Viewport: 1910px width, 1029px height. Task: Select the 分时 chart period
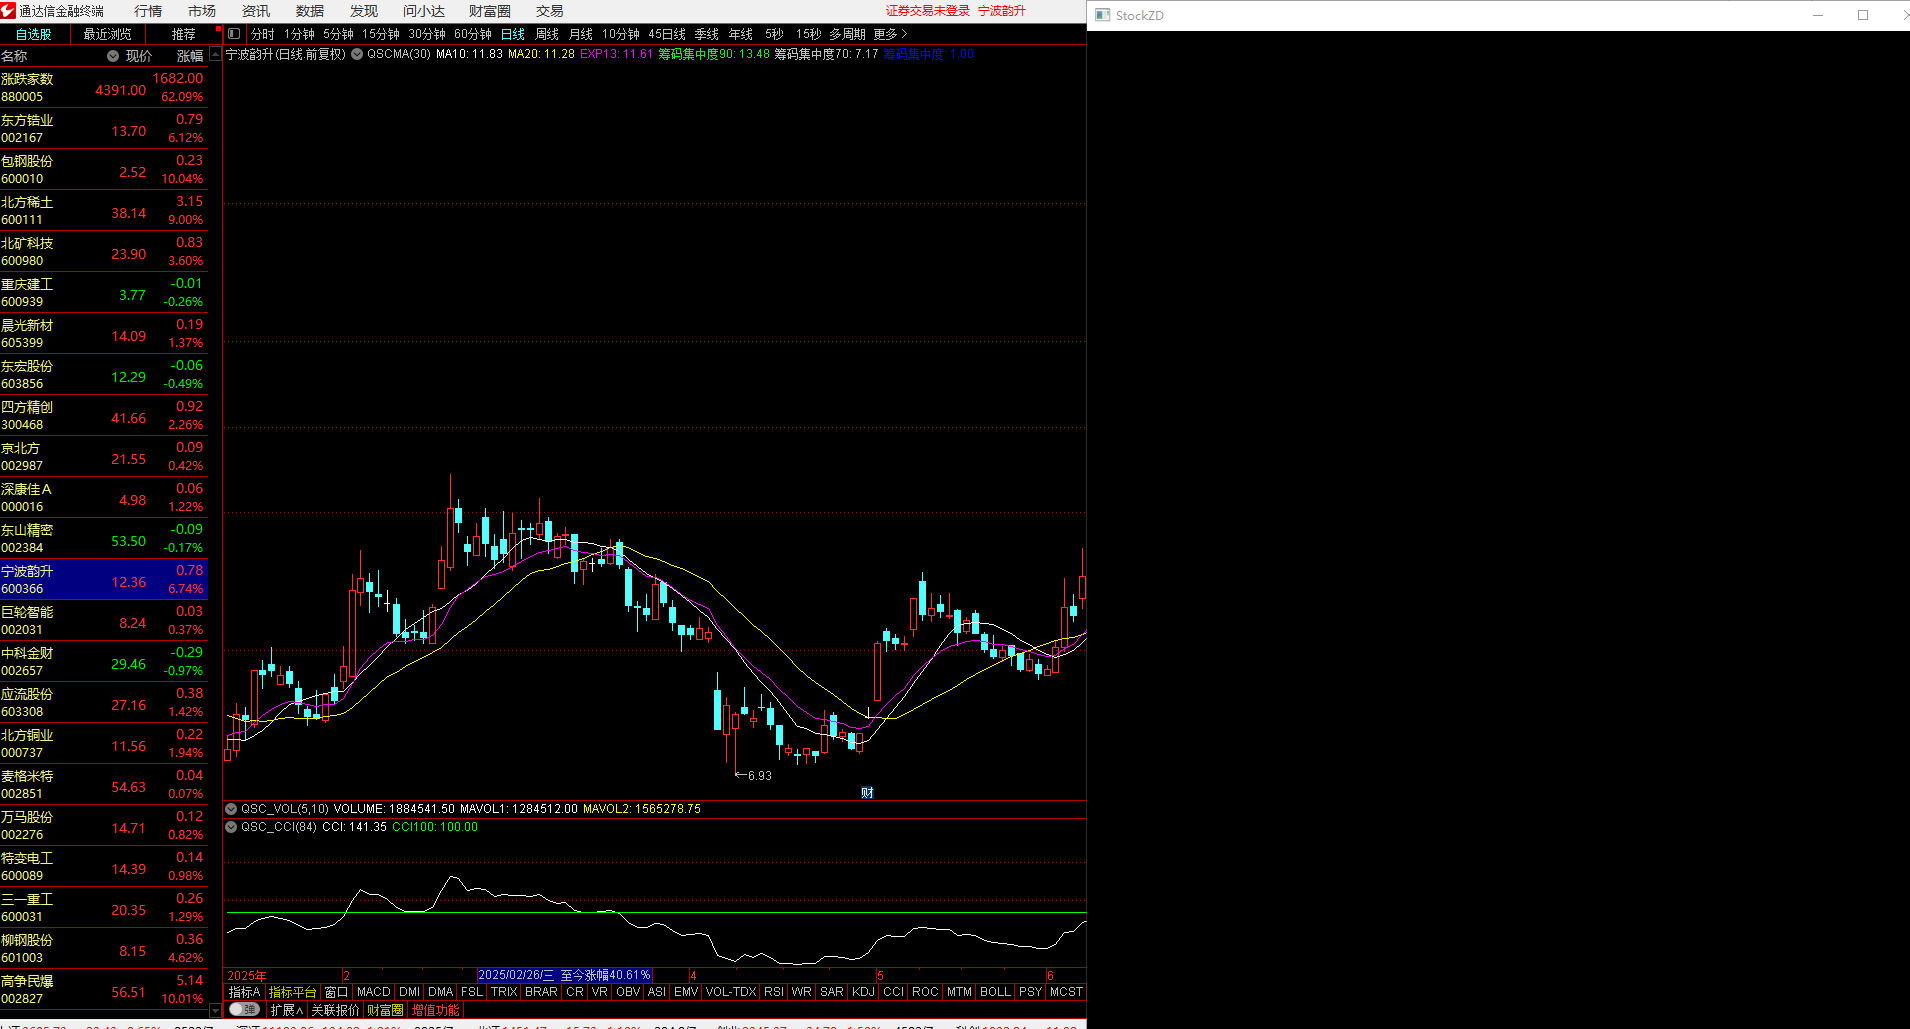[263, 34]
